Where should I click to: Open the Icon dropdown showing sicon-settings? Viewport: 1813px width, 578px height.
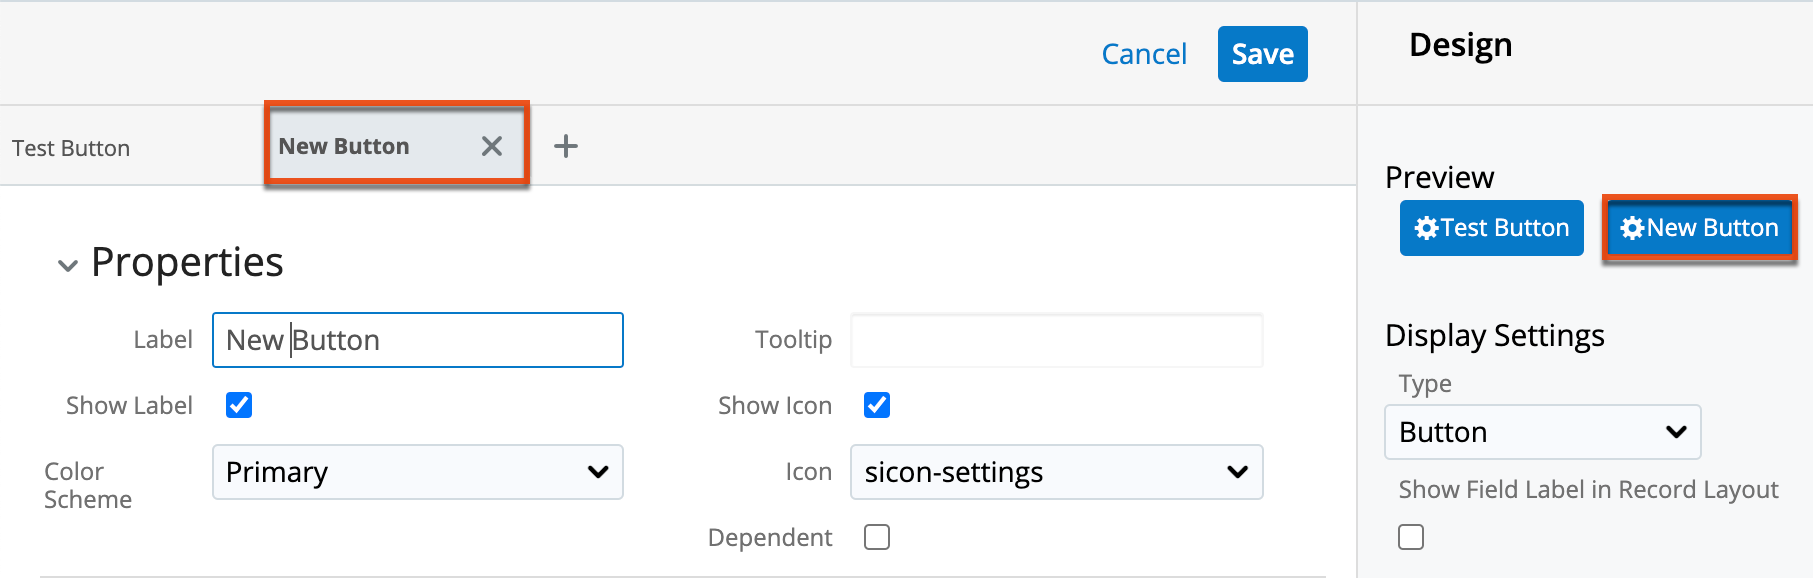tap(1056, 472)
